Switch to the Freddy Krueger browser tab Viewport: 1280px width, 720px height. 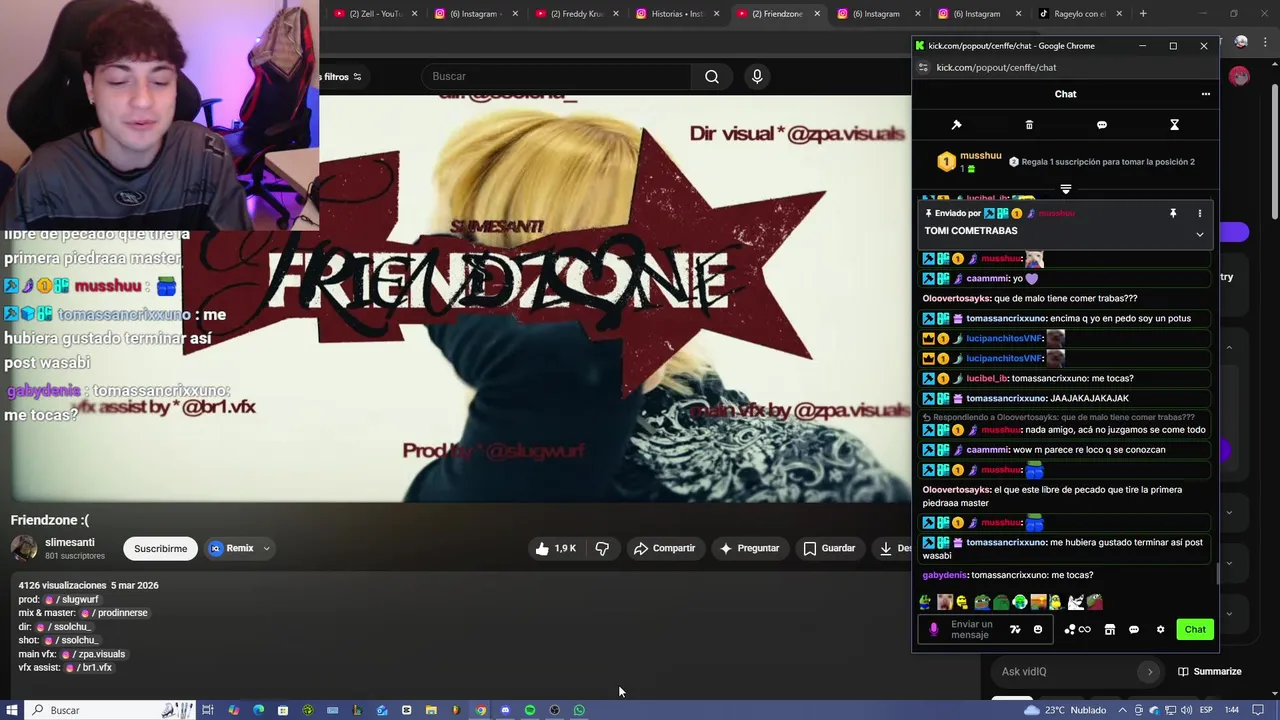578,14
